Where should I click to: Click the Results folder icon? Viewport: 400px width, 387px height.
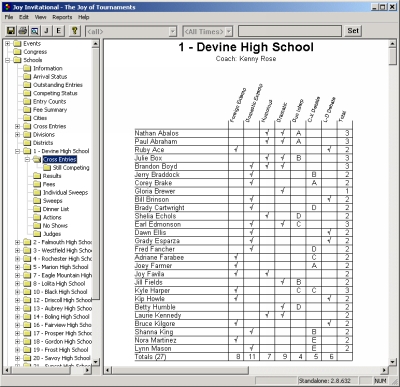pyautogui.click(x=37, y=176)
